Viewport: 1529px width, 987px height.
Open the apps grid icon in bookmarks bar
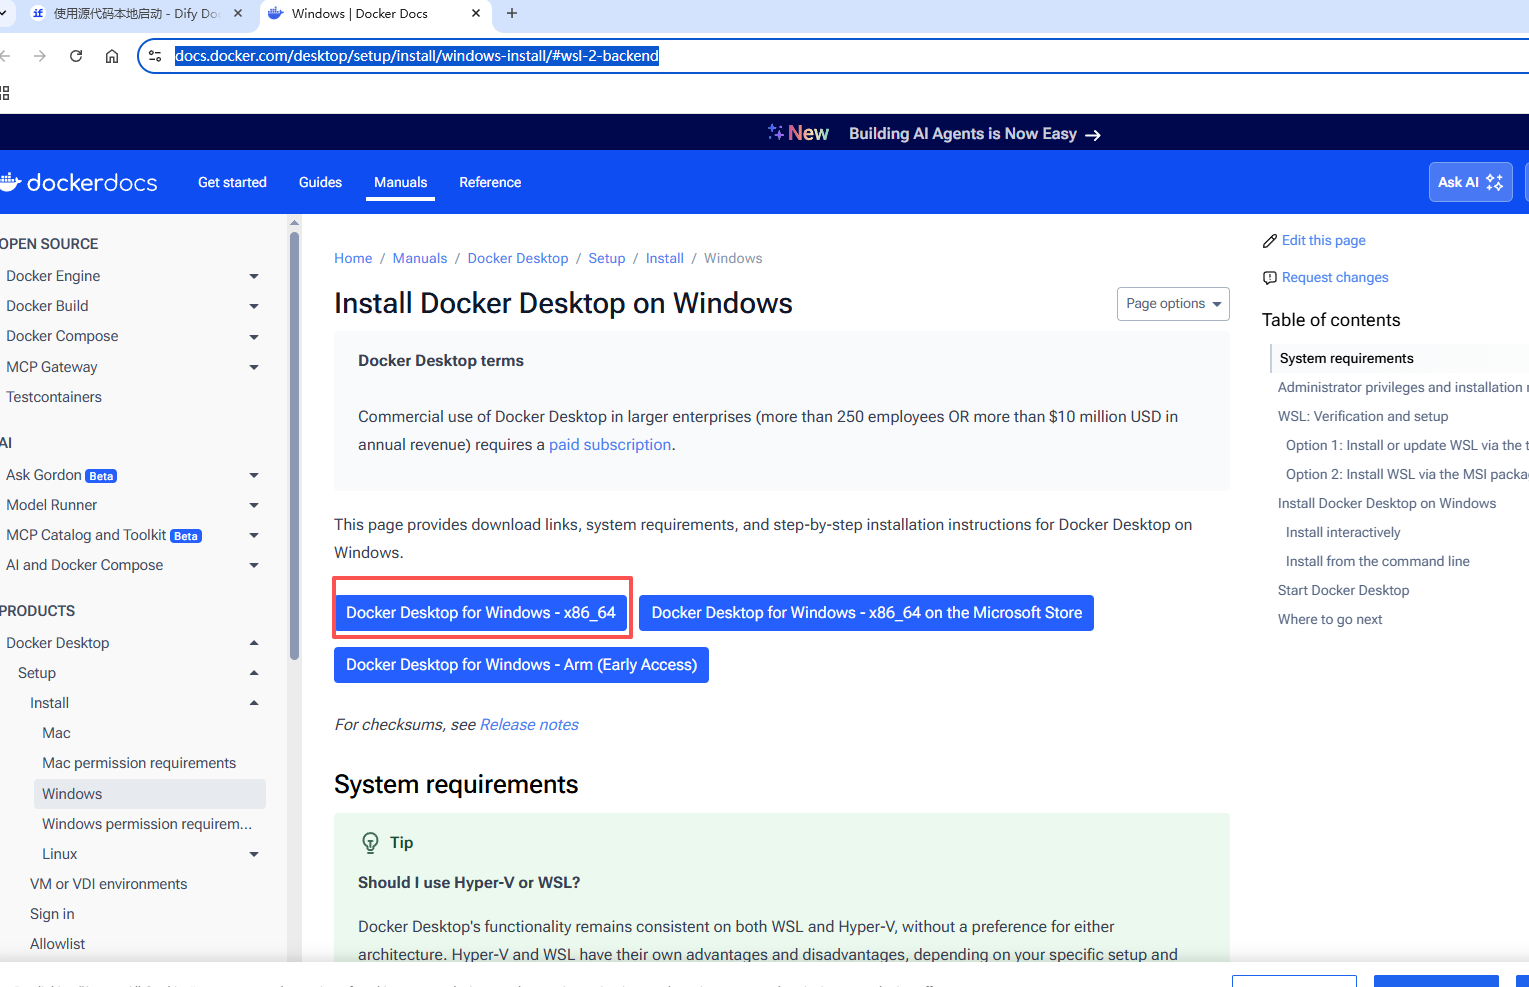click(4, 93)
